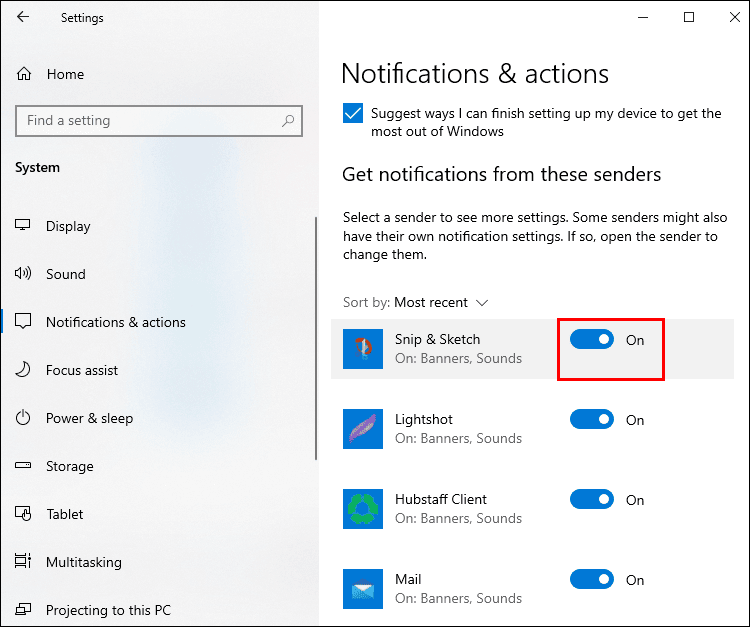Click 'On: Banners, Sounds' under Mail
The height and width of the screenshot is (627, 750).
click(x=458, y=598)
